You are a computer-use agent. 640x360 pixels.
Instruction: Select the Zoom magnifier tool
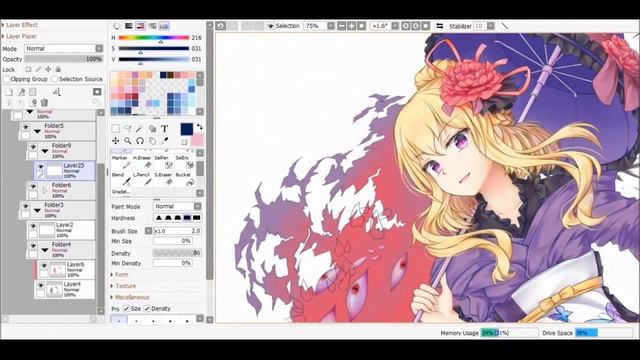(128, 141)
